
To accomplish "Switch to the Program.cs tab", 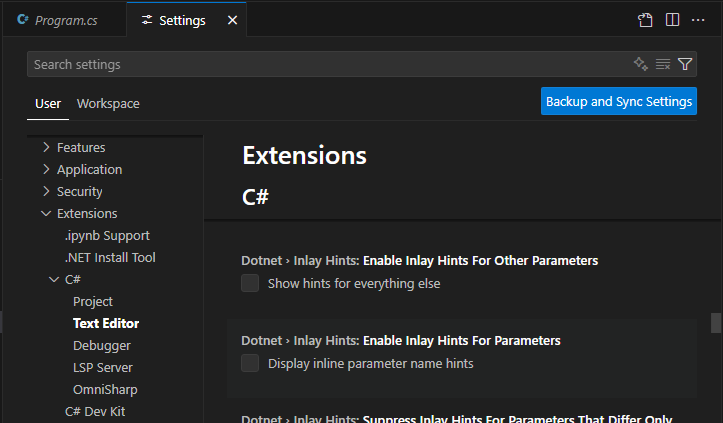I will 65,20.
